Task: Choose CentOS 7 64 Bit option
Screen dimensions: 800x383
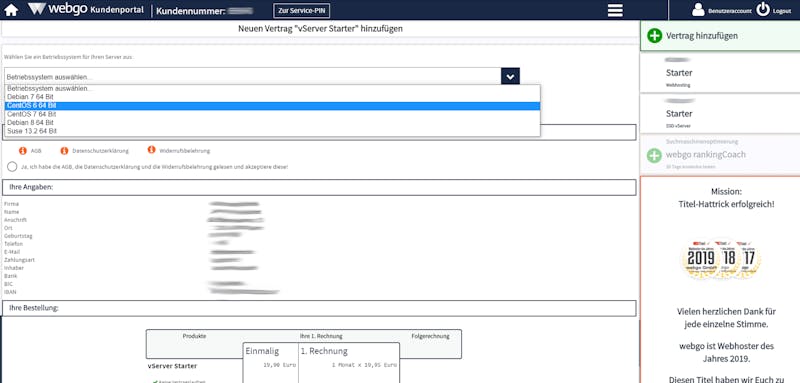Action: pyautogui.click(x=272, y=114)
